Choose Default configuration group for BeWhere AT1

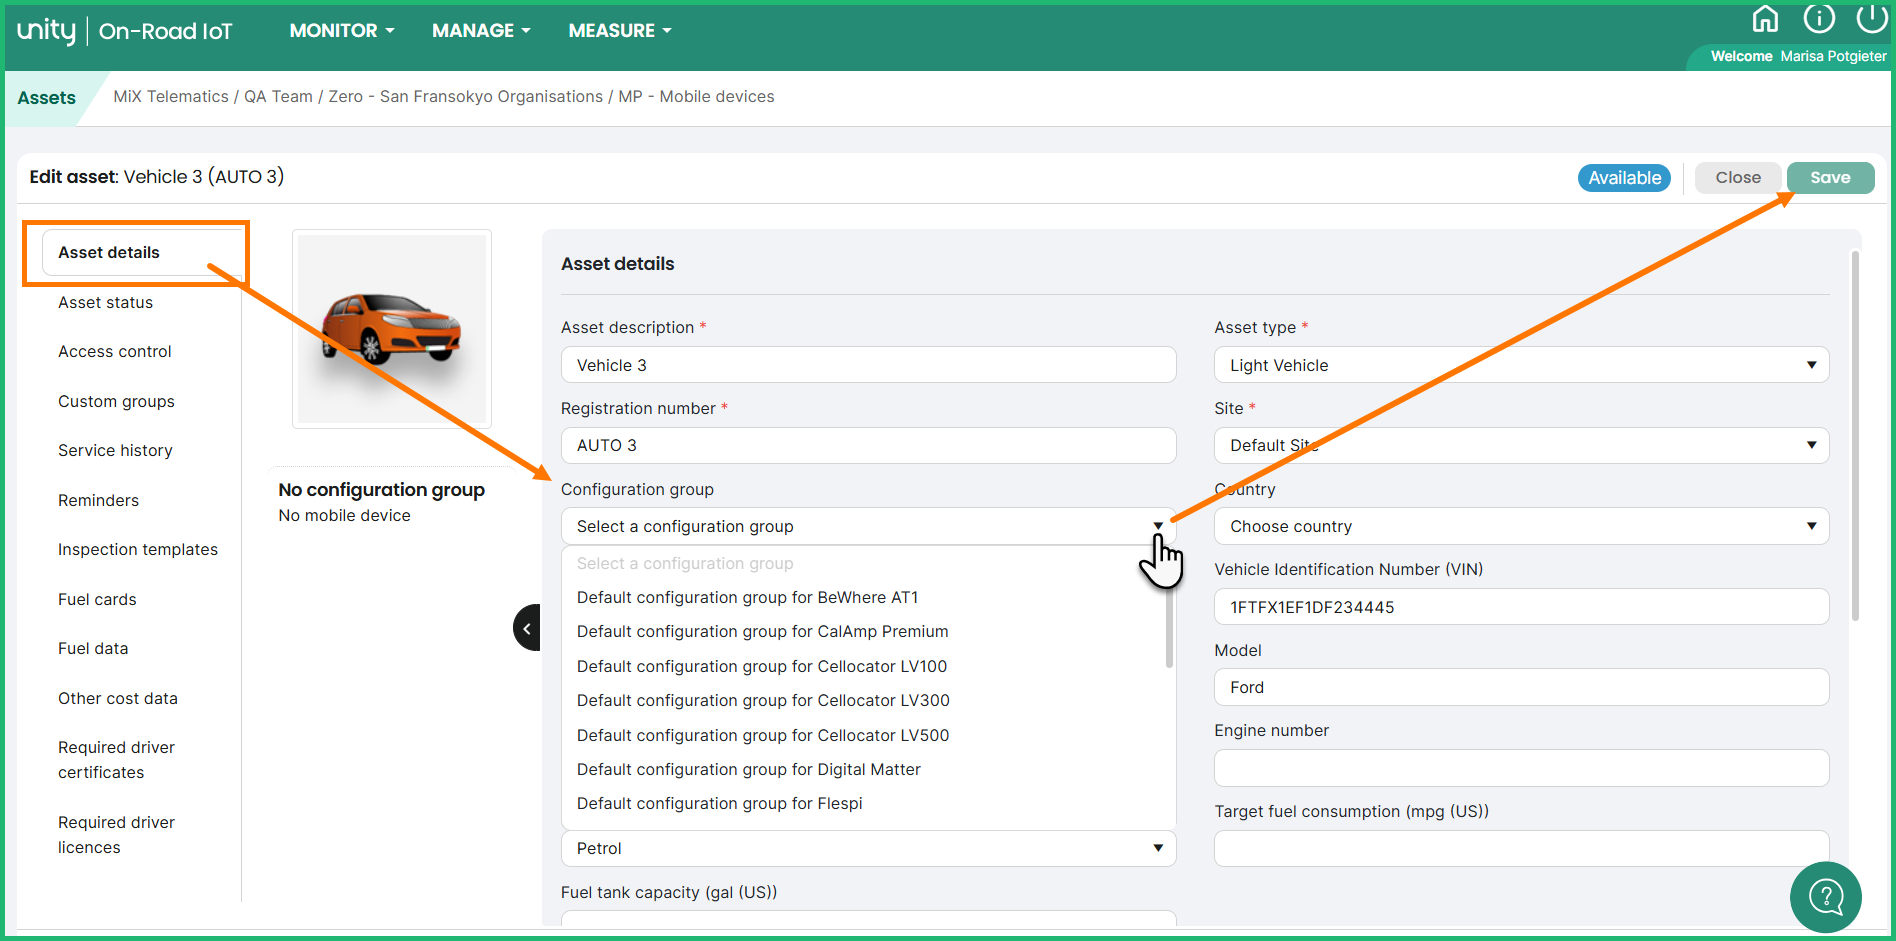pos(747,598)
